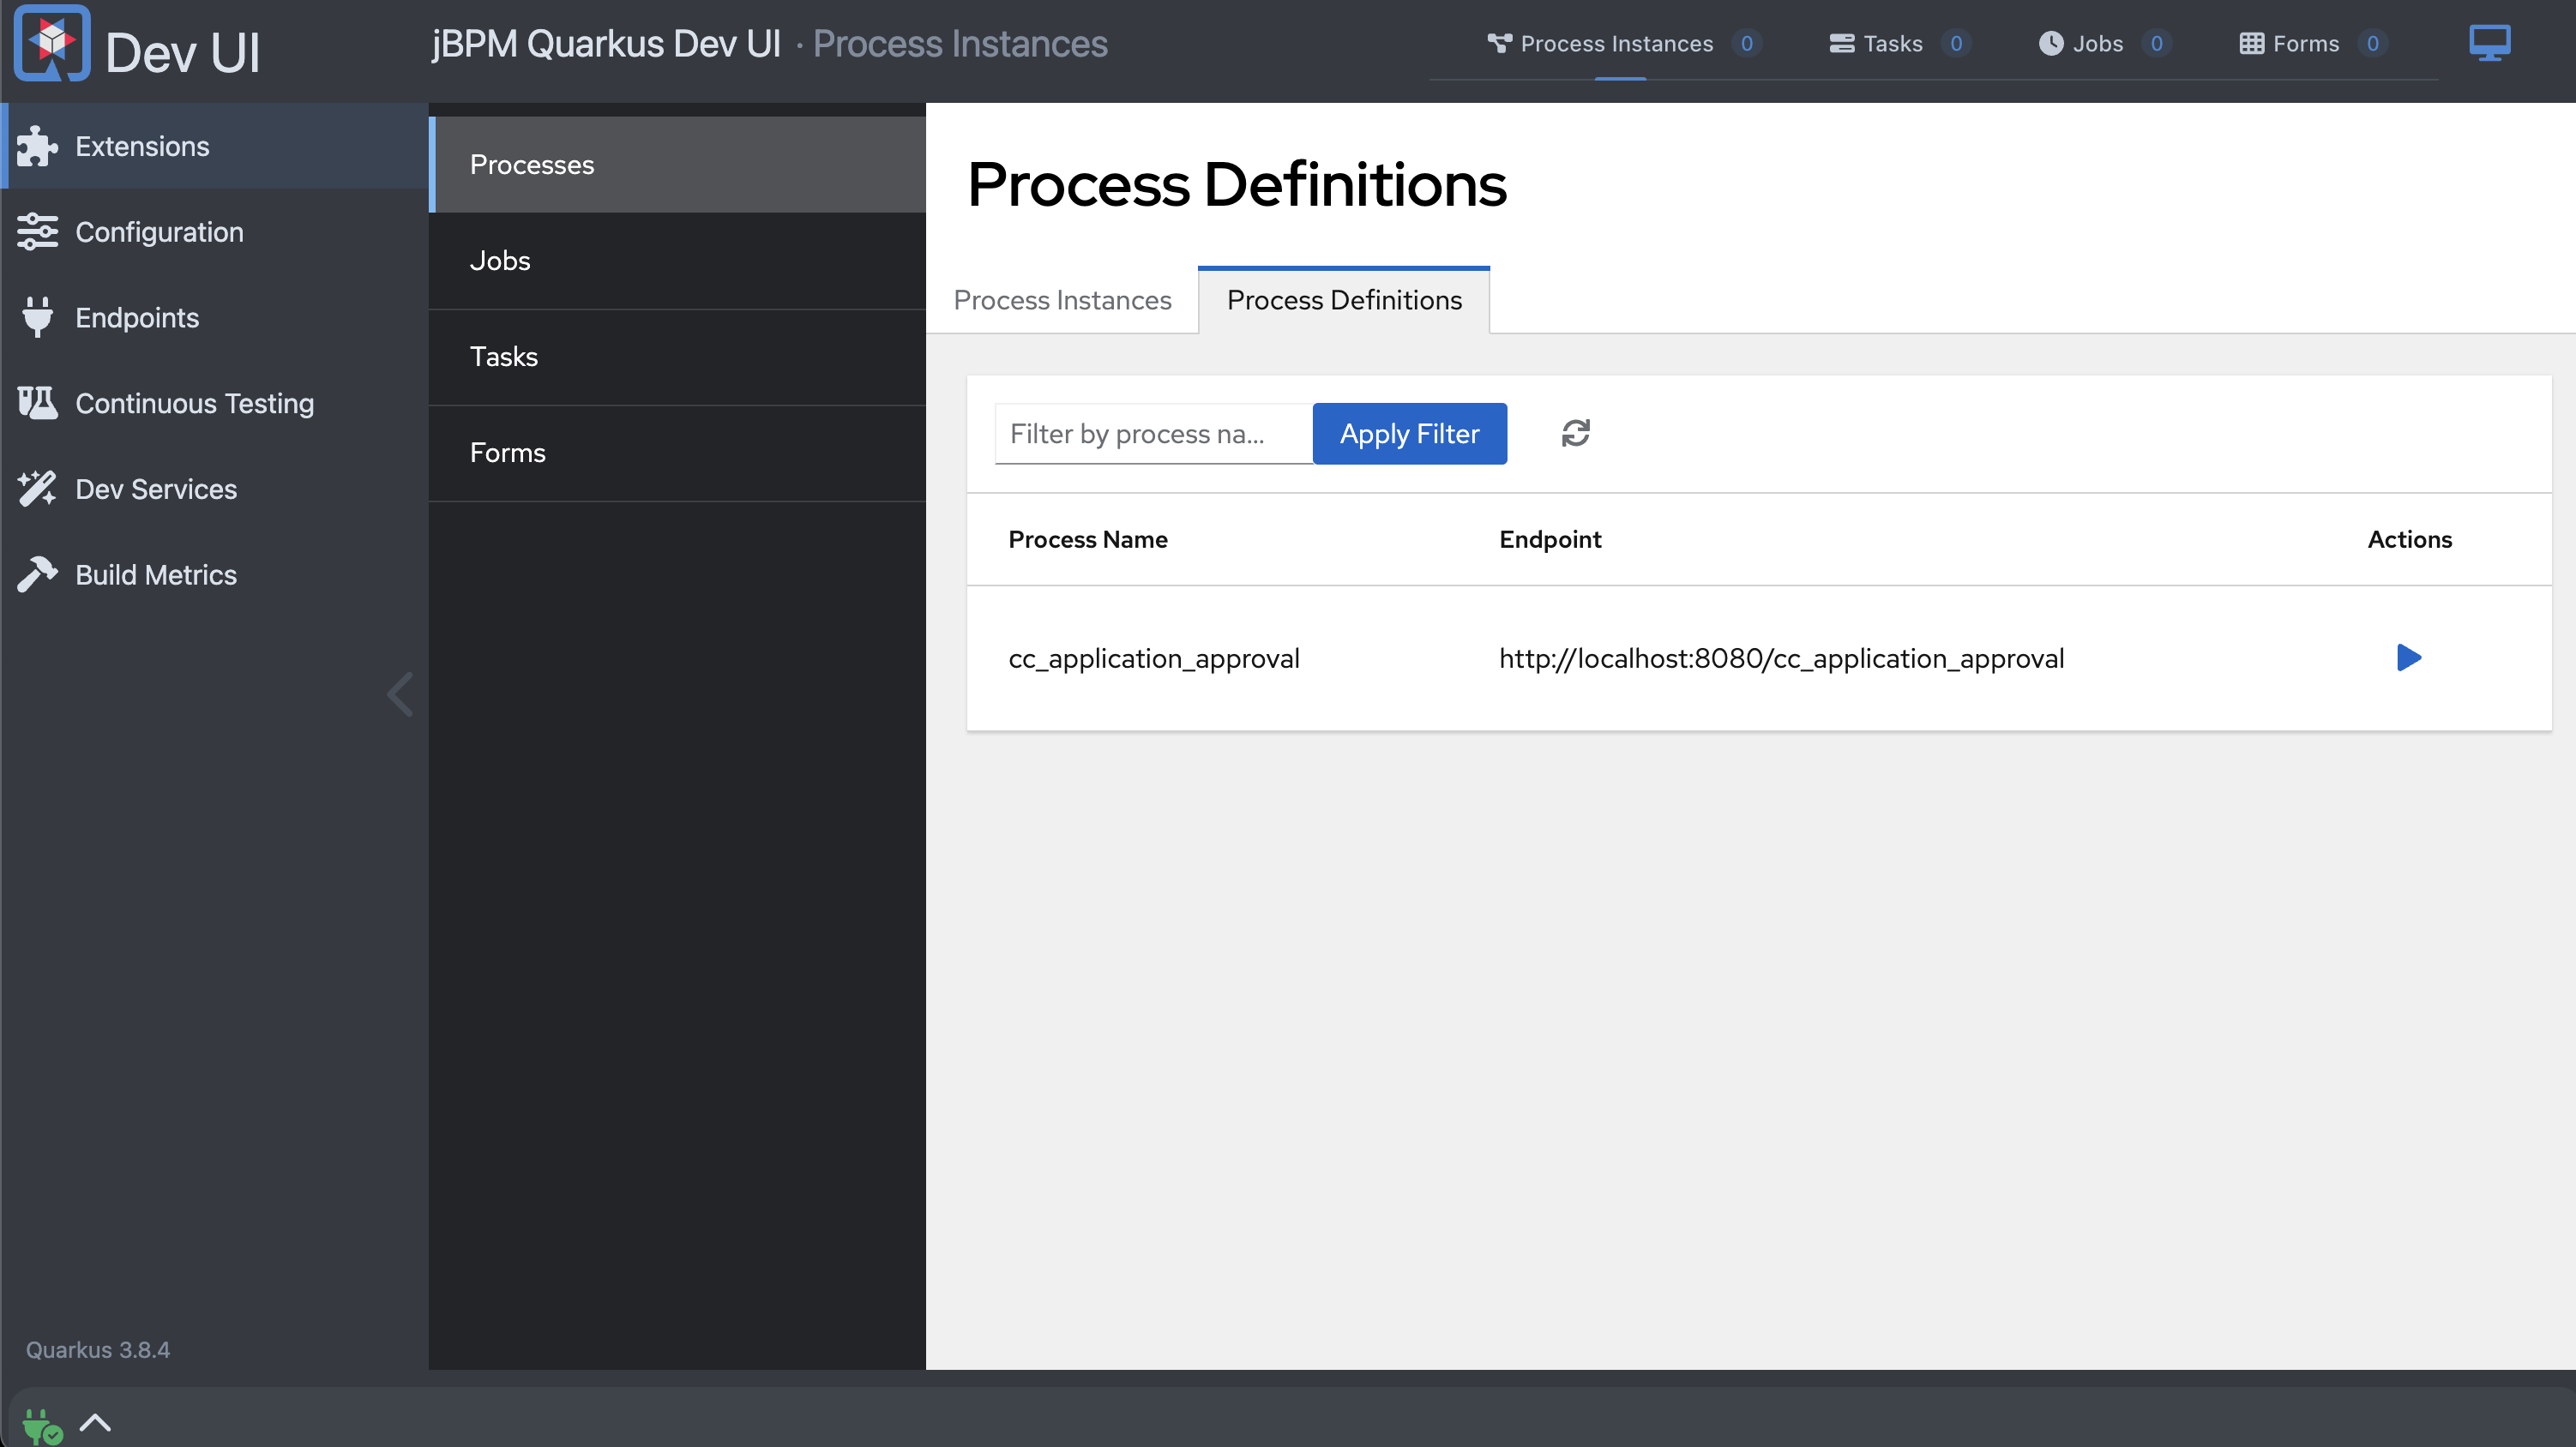Viewport: 2576px width, 1447px height.
Task: Click the Filter by process name field
Action: pos(1153,434)
